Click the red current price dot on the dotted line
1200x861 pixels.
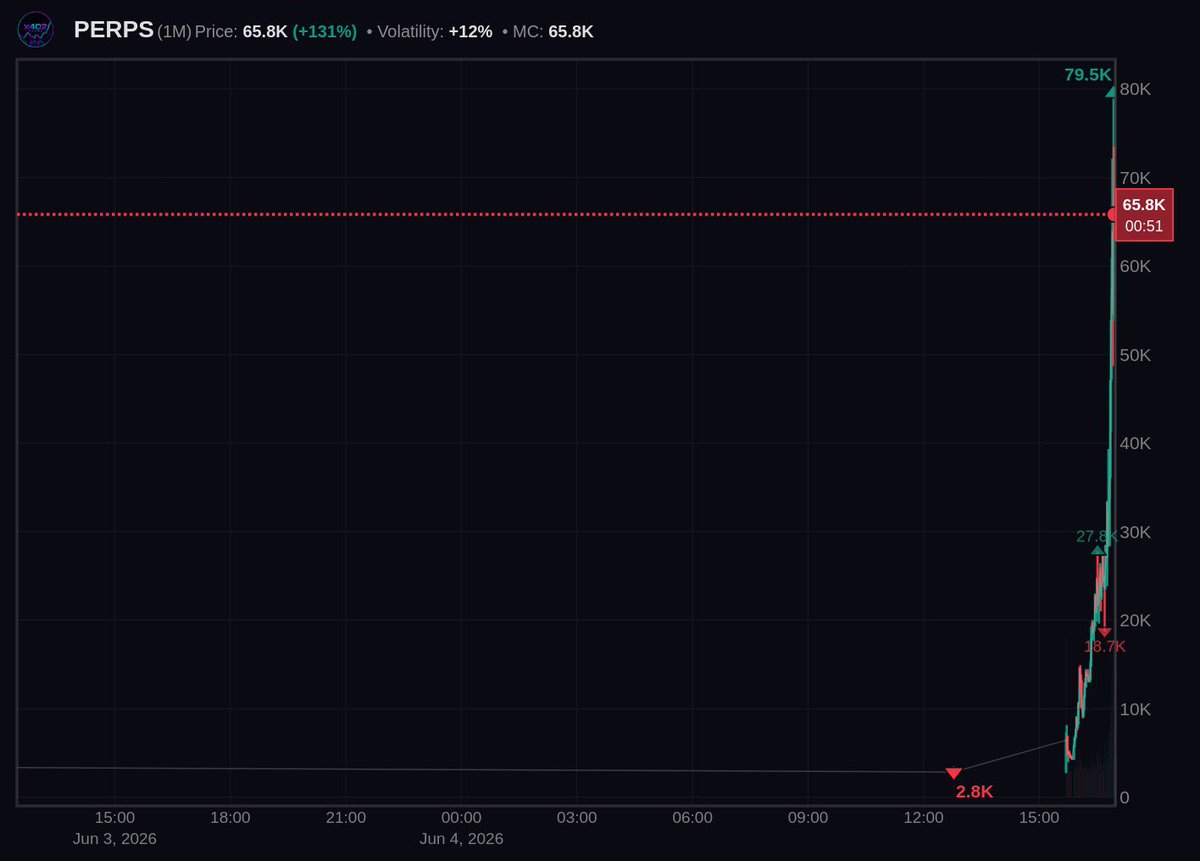(x=1113, y=214)
